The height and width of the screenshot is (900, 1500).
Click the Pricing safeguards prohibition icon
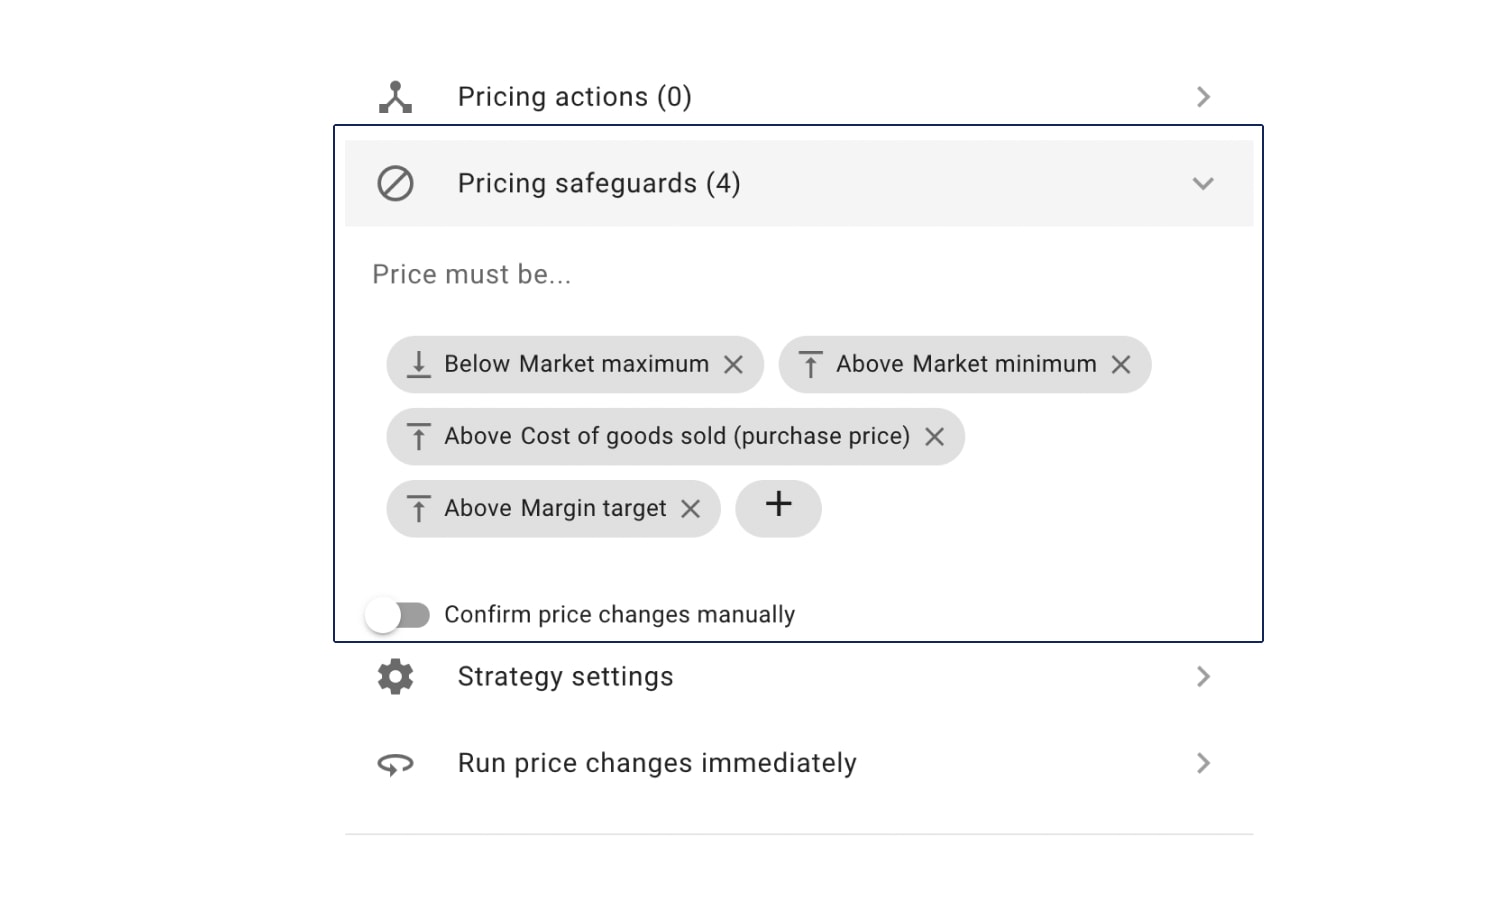(x=395, y=183)
